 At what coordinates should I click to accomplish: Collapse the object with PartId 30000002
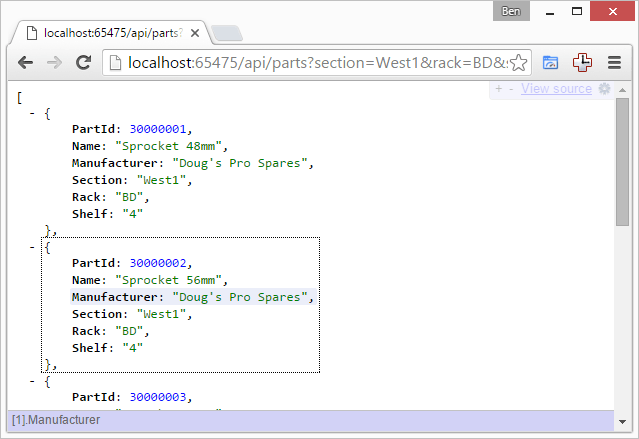[32, 247]
